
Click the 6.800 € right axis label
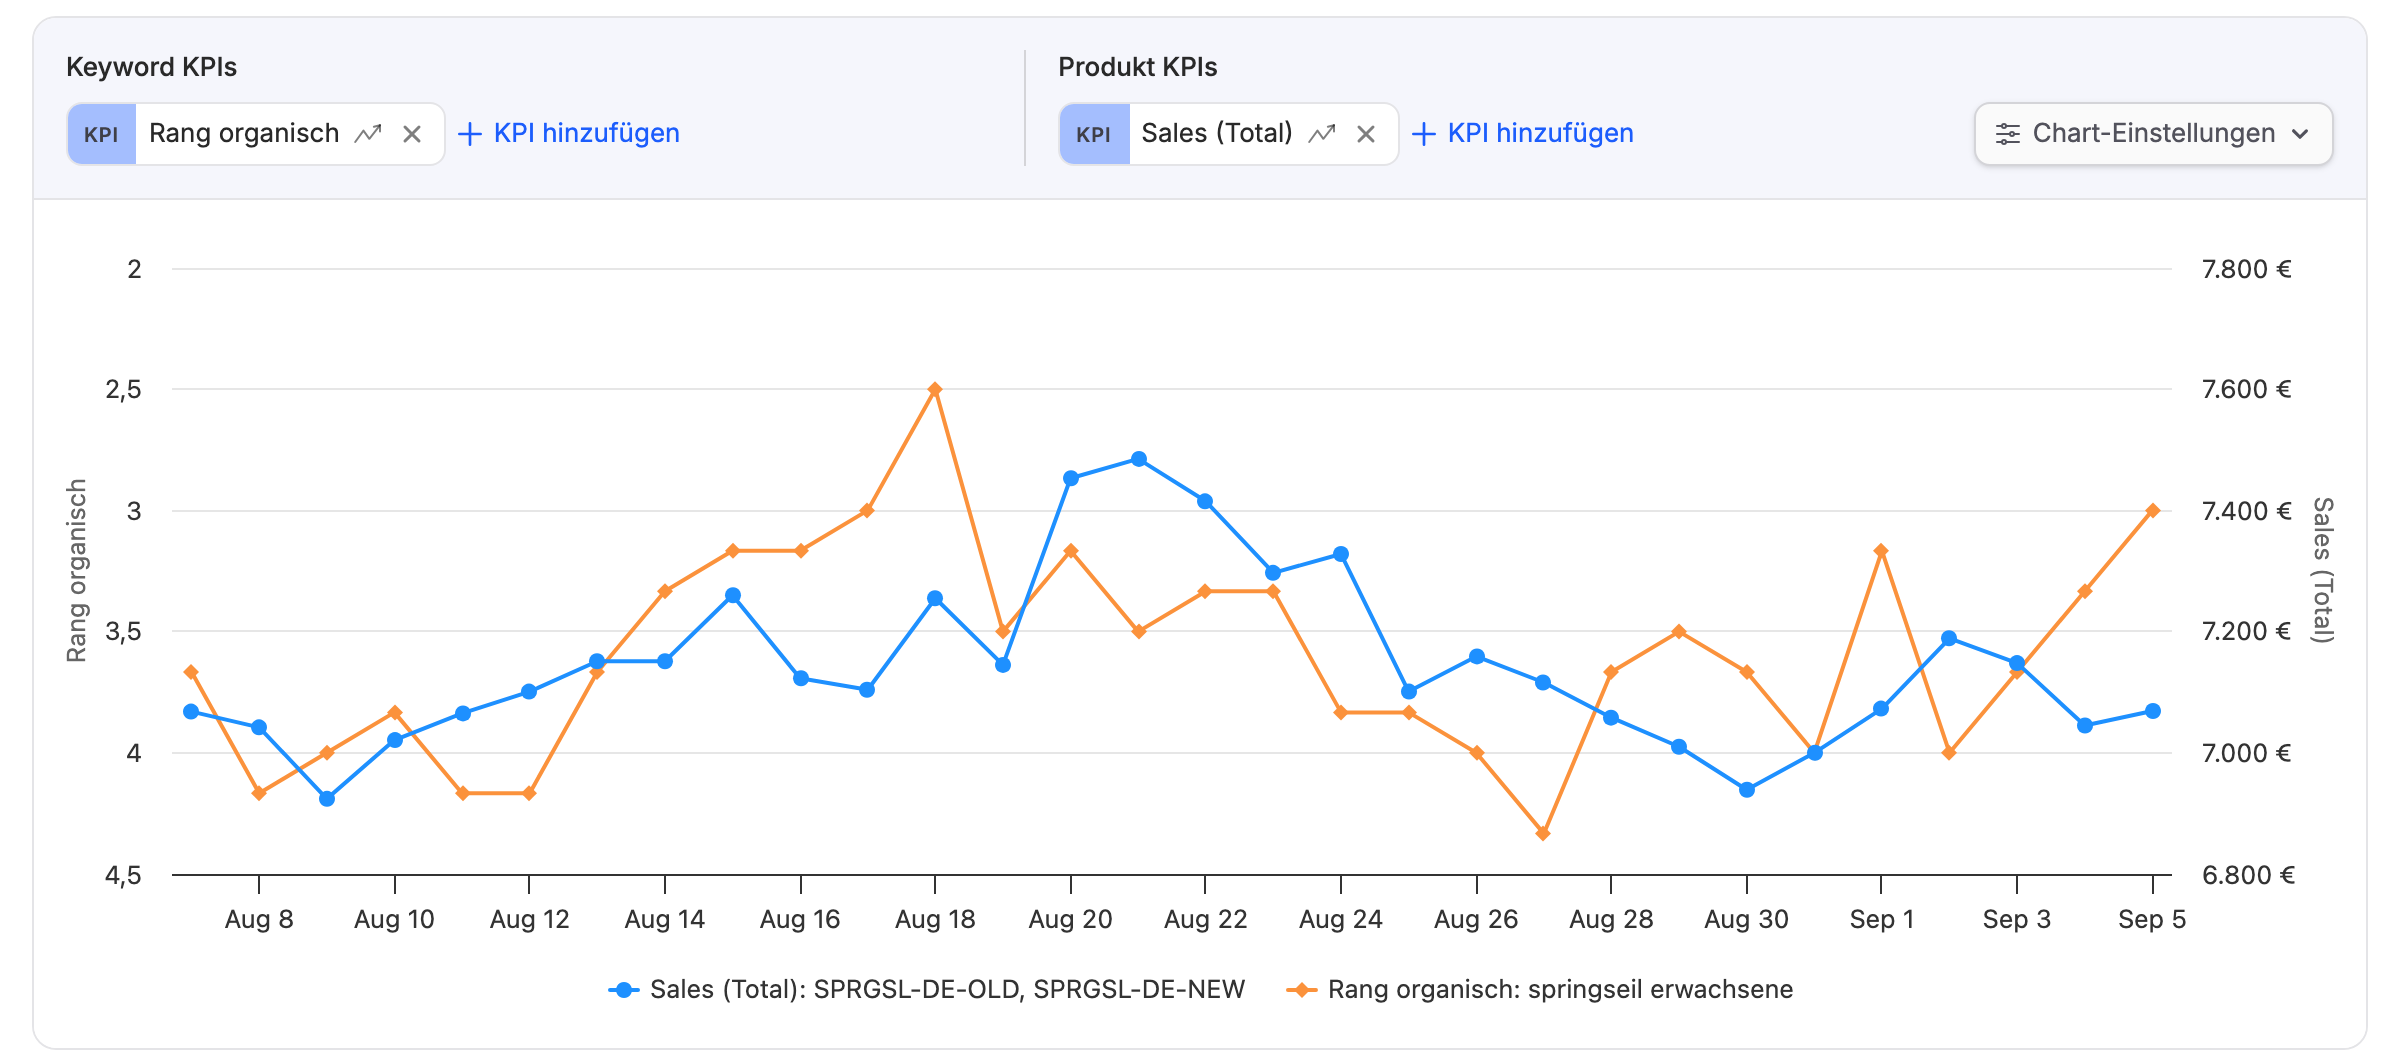tap(2248, 875)
